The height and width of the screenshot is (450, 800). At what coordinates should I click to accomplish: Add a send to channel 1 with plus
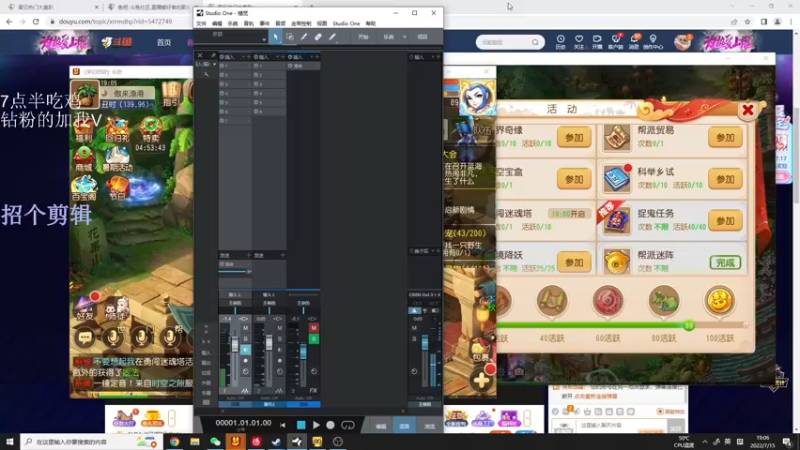248,255
